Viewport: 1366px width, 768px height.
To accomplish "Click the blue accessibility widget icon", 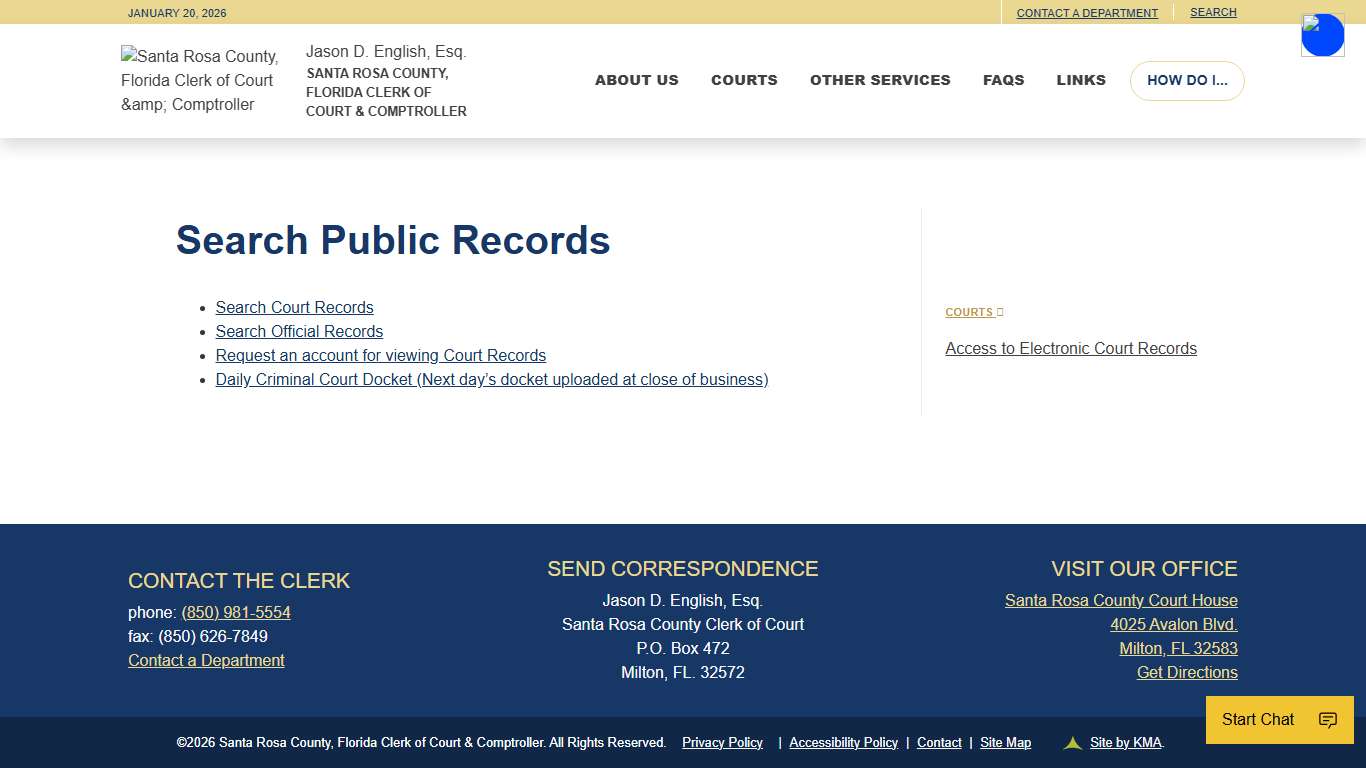I will [x=1322, y=34].
